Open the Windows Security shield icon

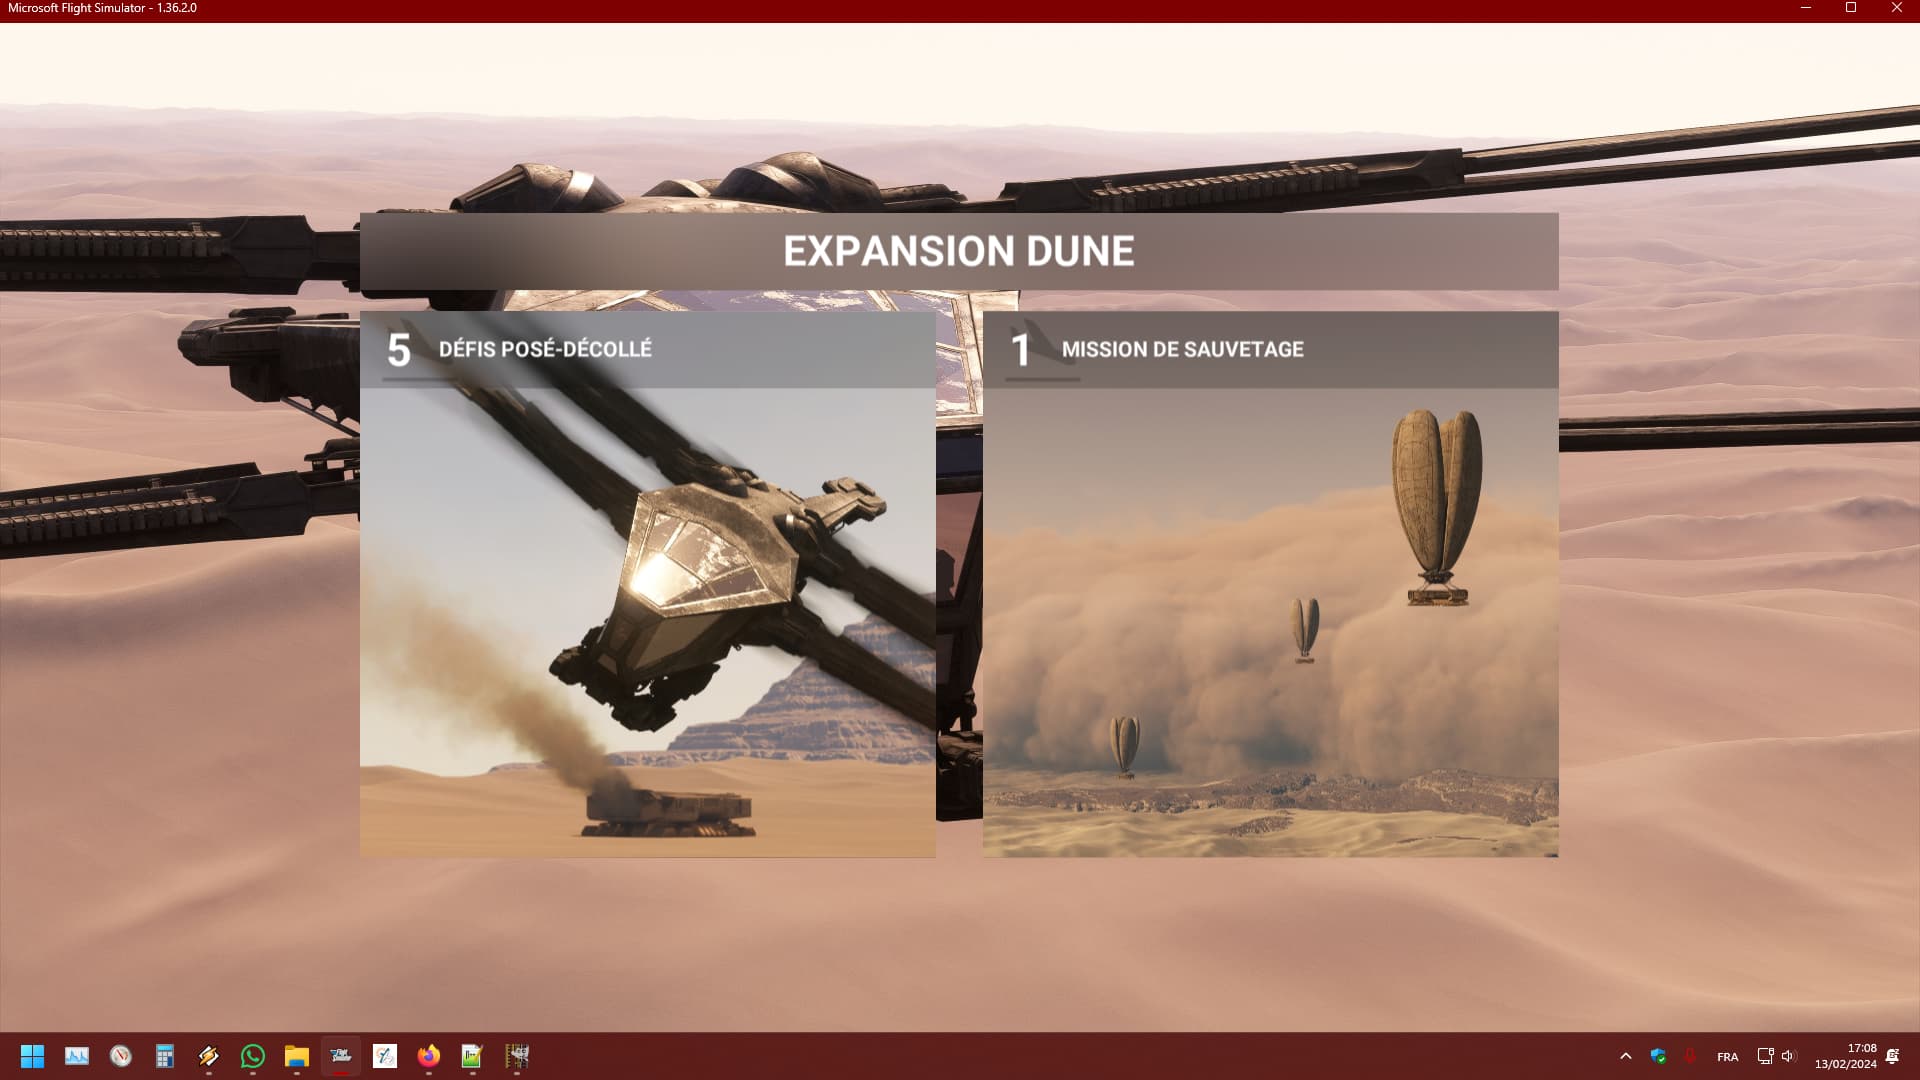point(1658,1056)
